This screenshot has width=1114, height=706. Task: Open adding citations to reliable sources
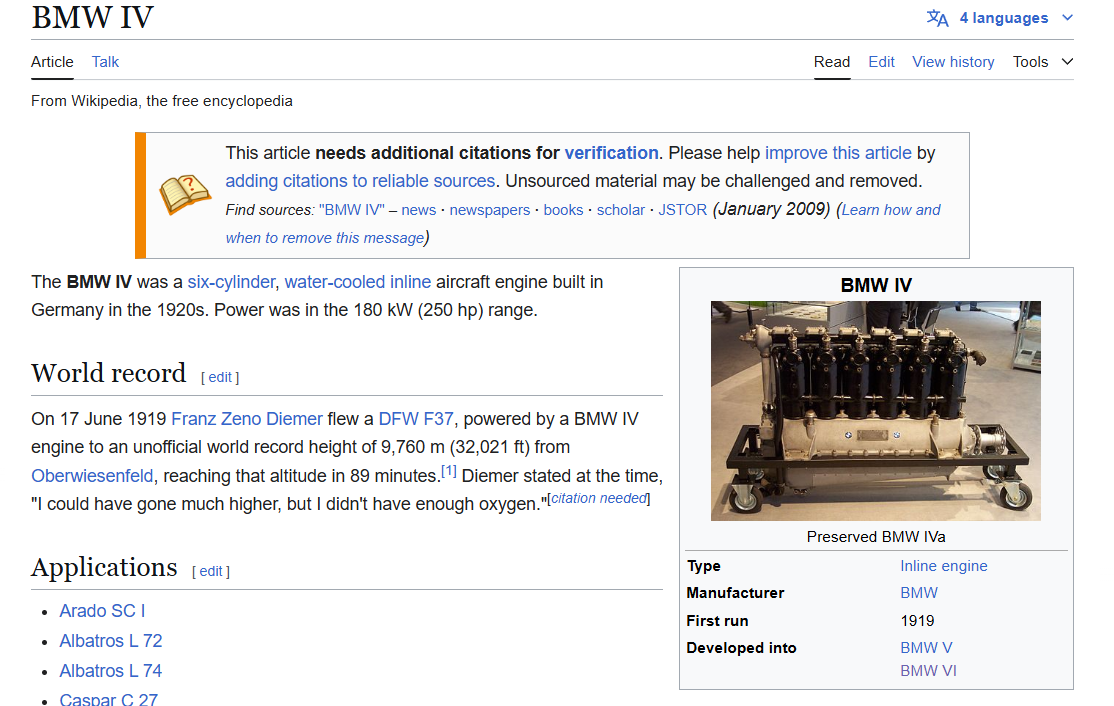click(360, 181)
